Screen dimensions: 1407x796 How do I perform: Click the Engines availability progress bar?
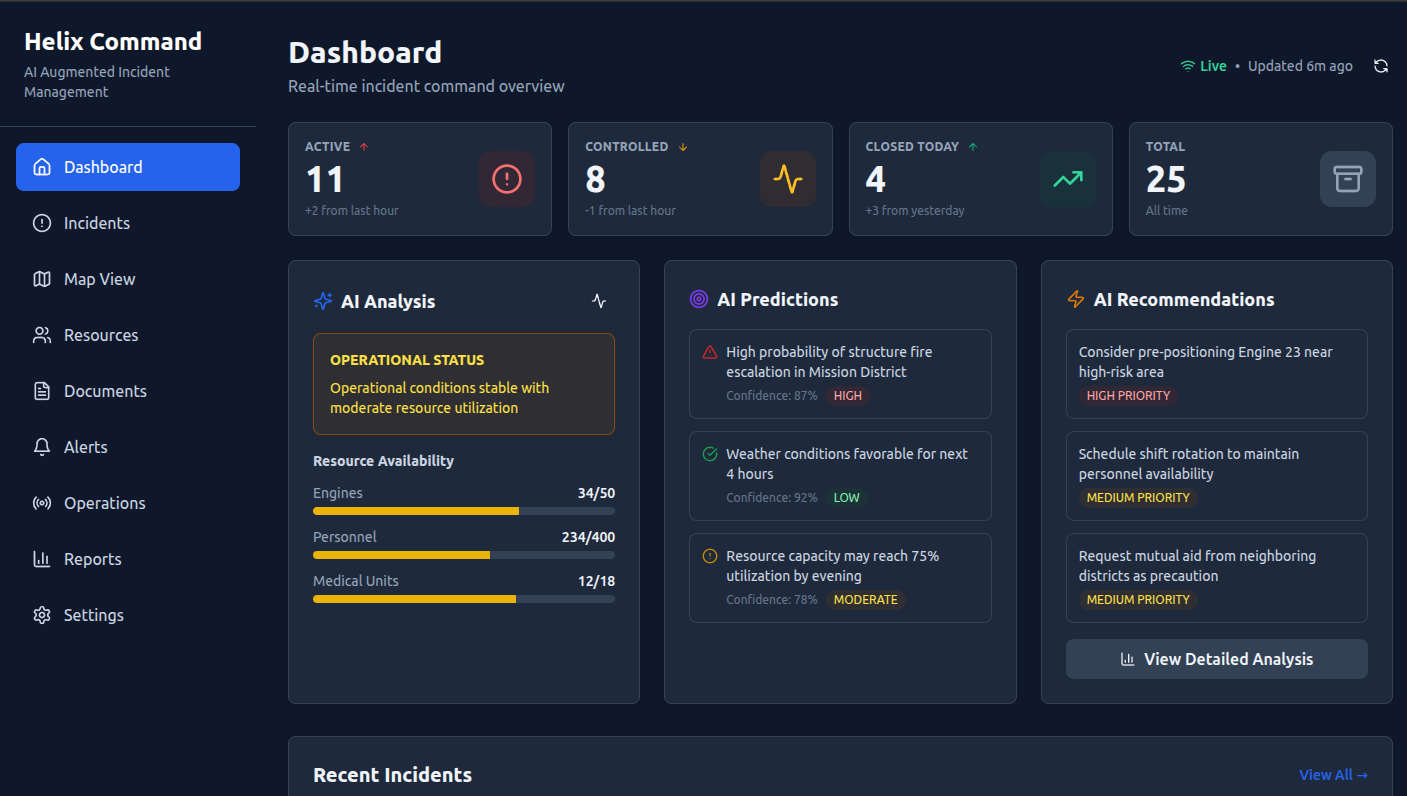coord(464,511)
